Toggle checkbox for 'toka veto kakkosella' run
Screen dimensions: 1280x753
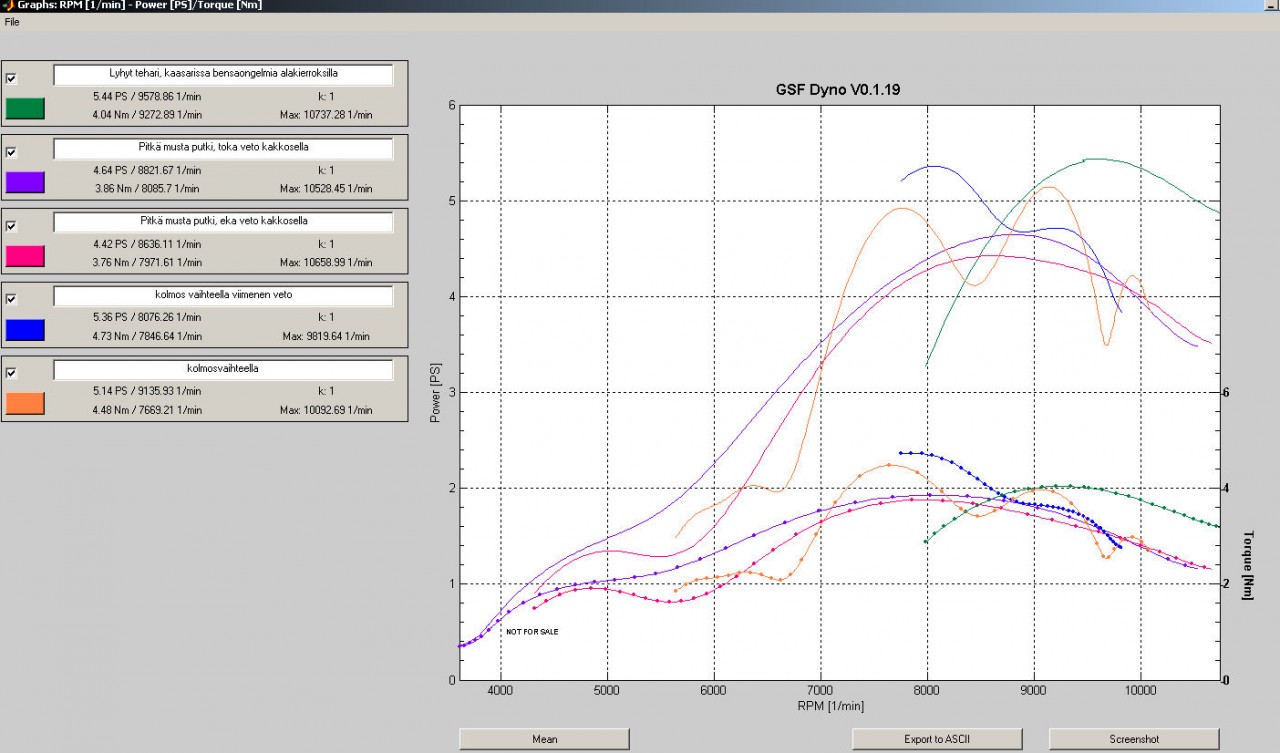click(11, 152)
